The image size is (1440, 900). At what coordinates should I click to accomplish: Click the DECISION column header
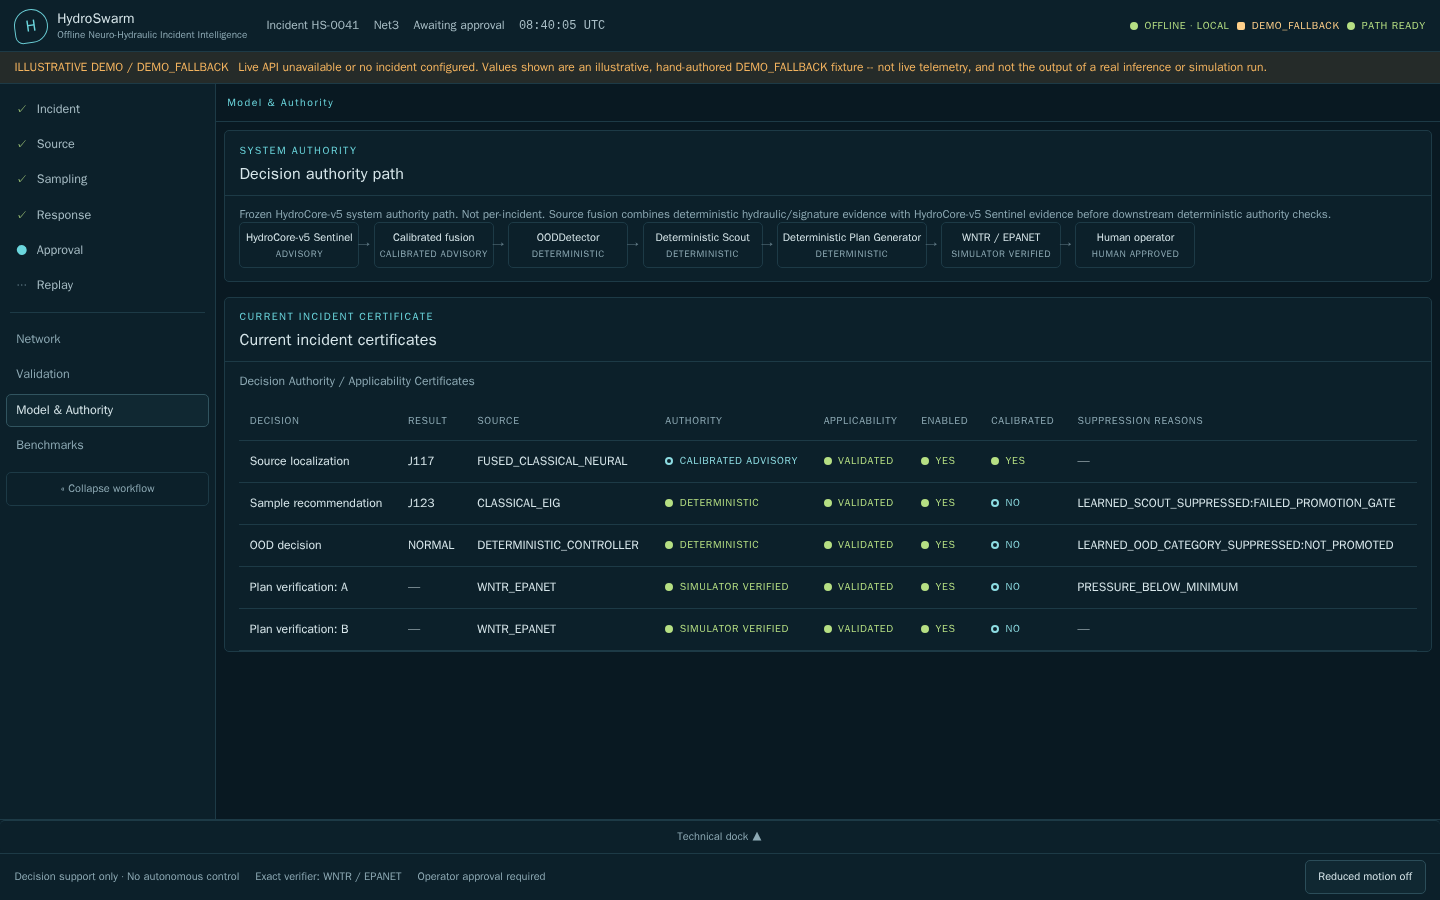[274, 421]
